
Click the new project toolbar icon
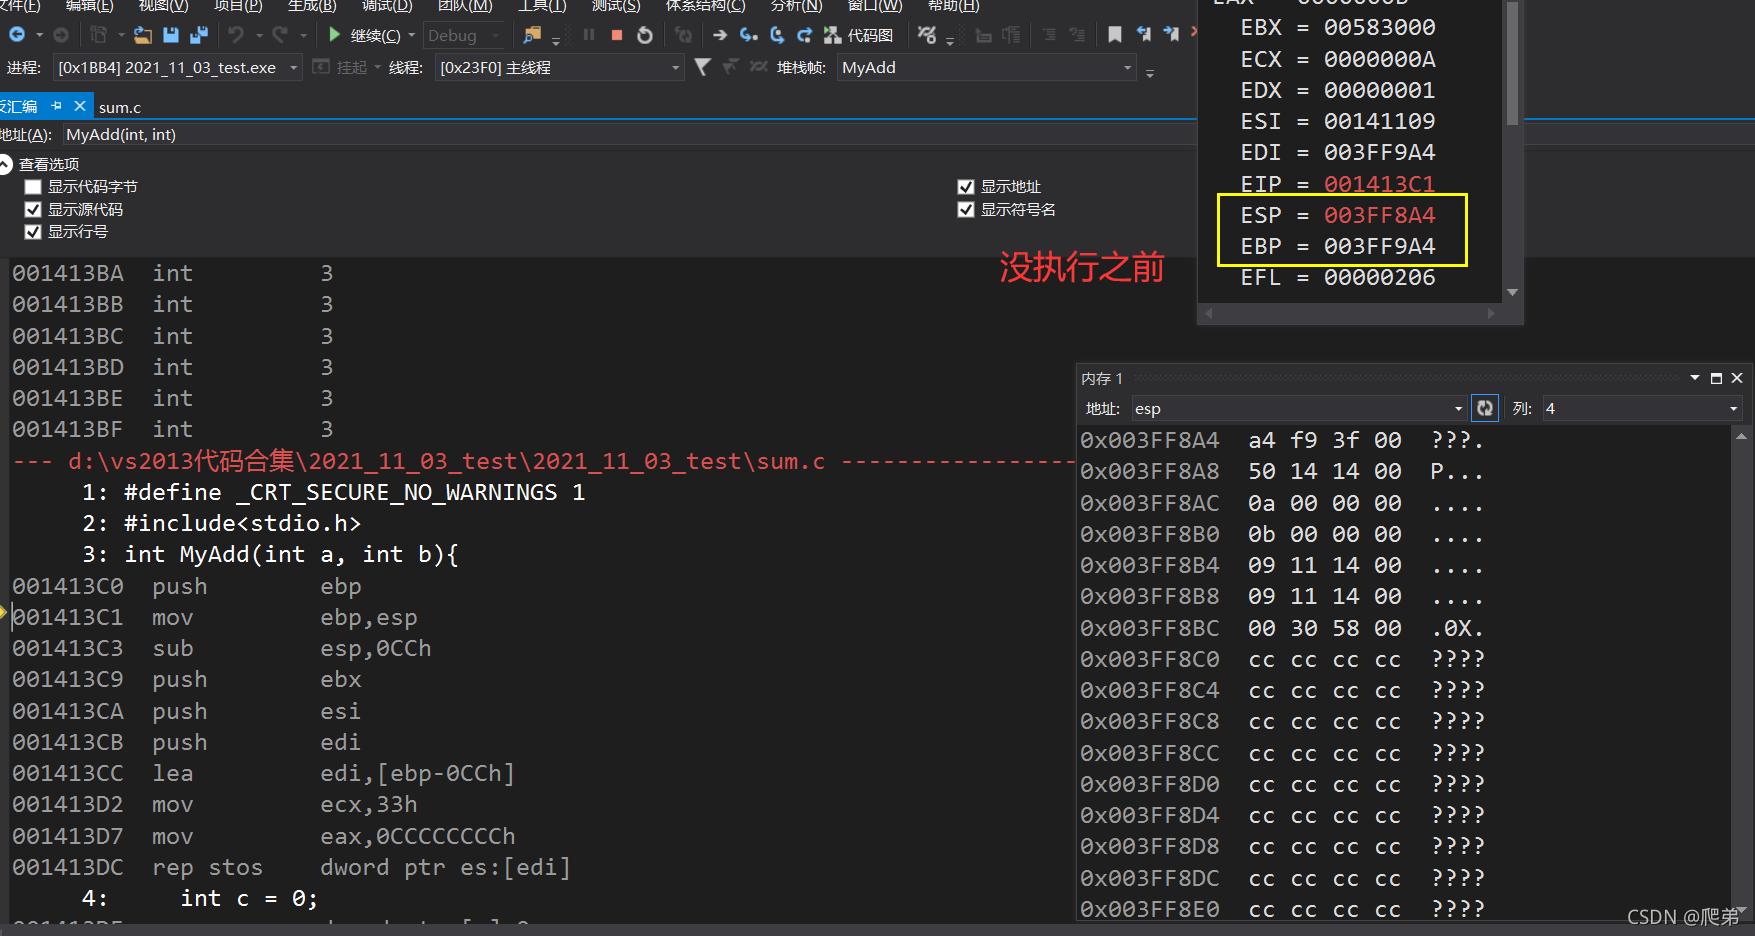click(x=98, y=35)
